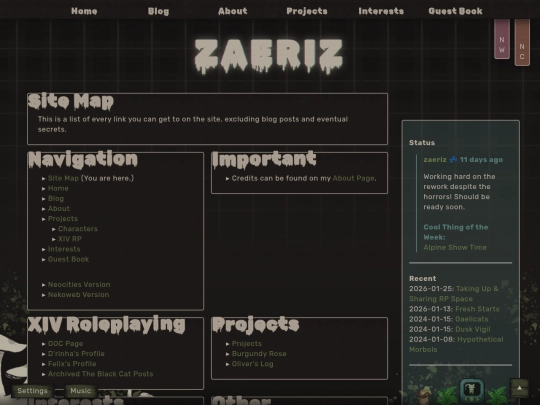Screen dimensions: 540x405
Task: Open the Characters sub-link under Projects
Action: pos(78,229)
